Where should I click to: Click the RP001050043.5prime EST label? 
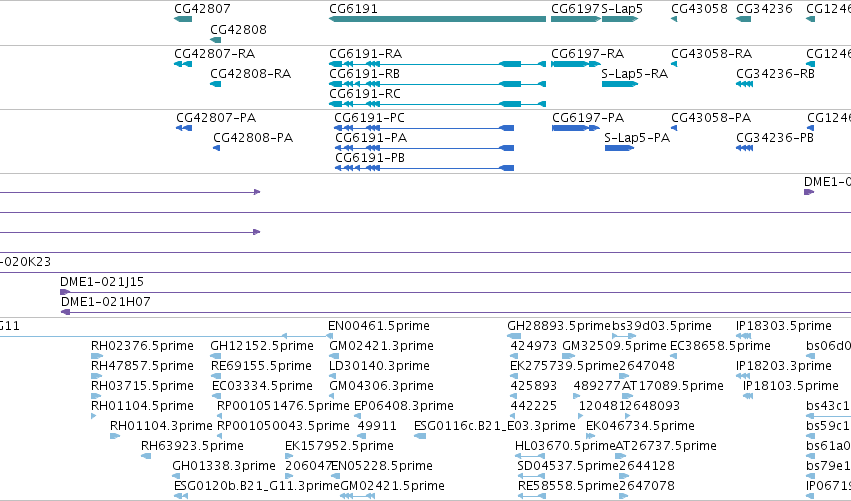click(x=283, y=426)
